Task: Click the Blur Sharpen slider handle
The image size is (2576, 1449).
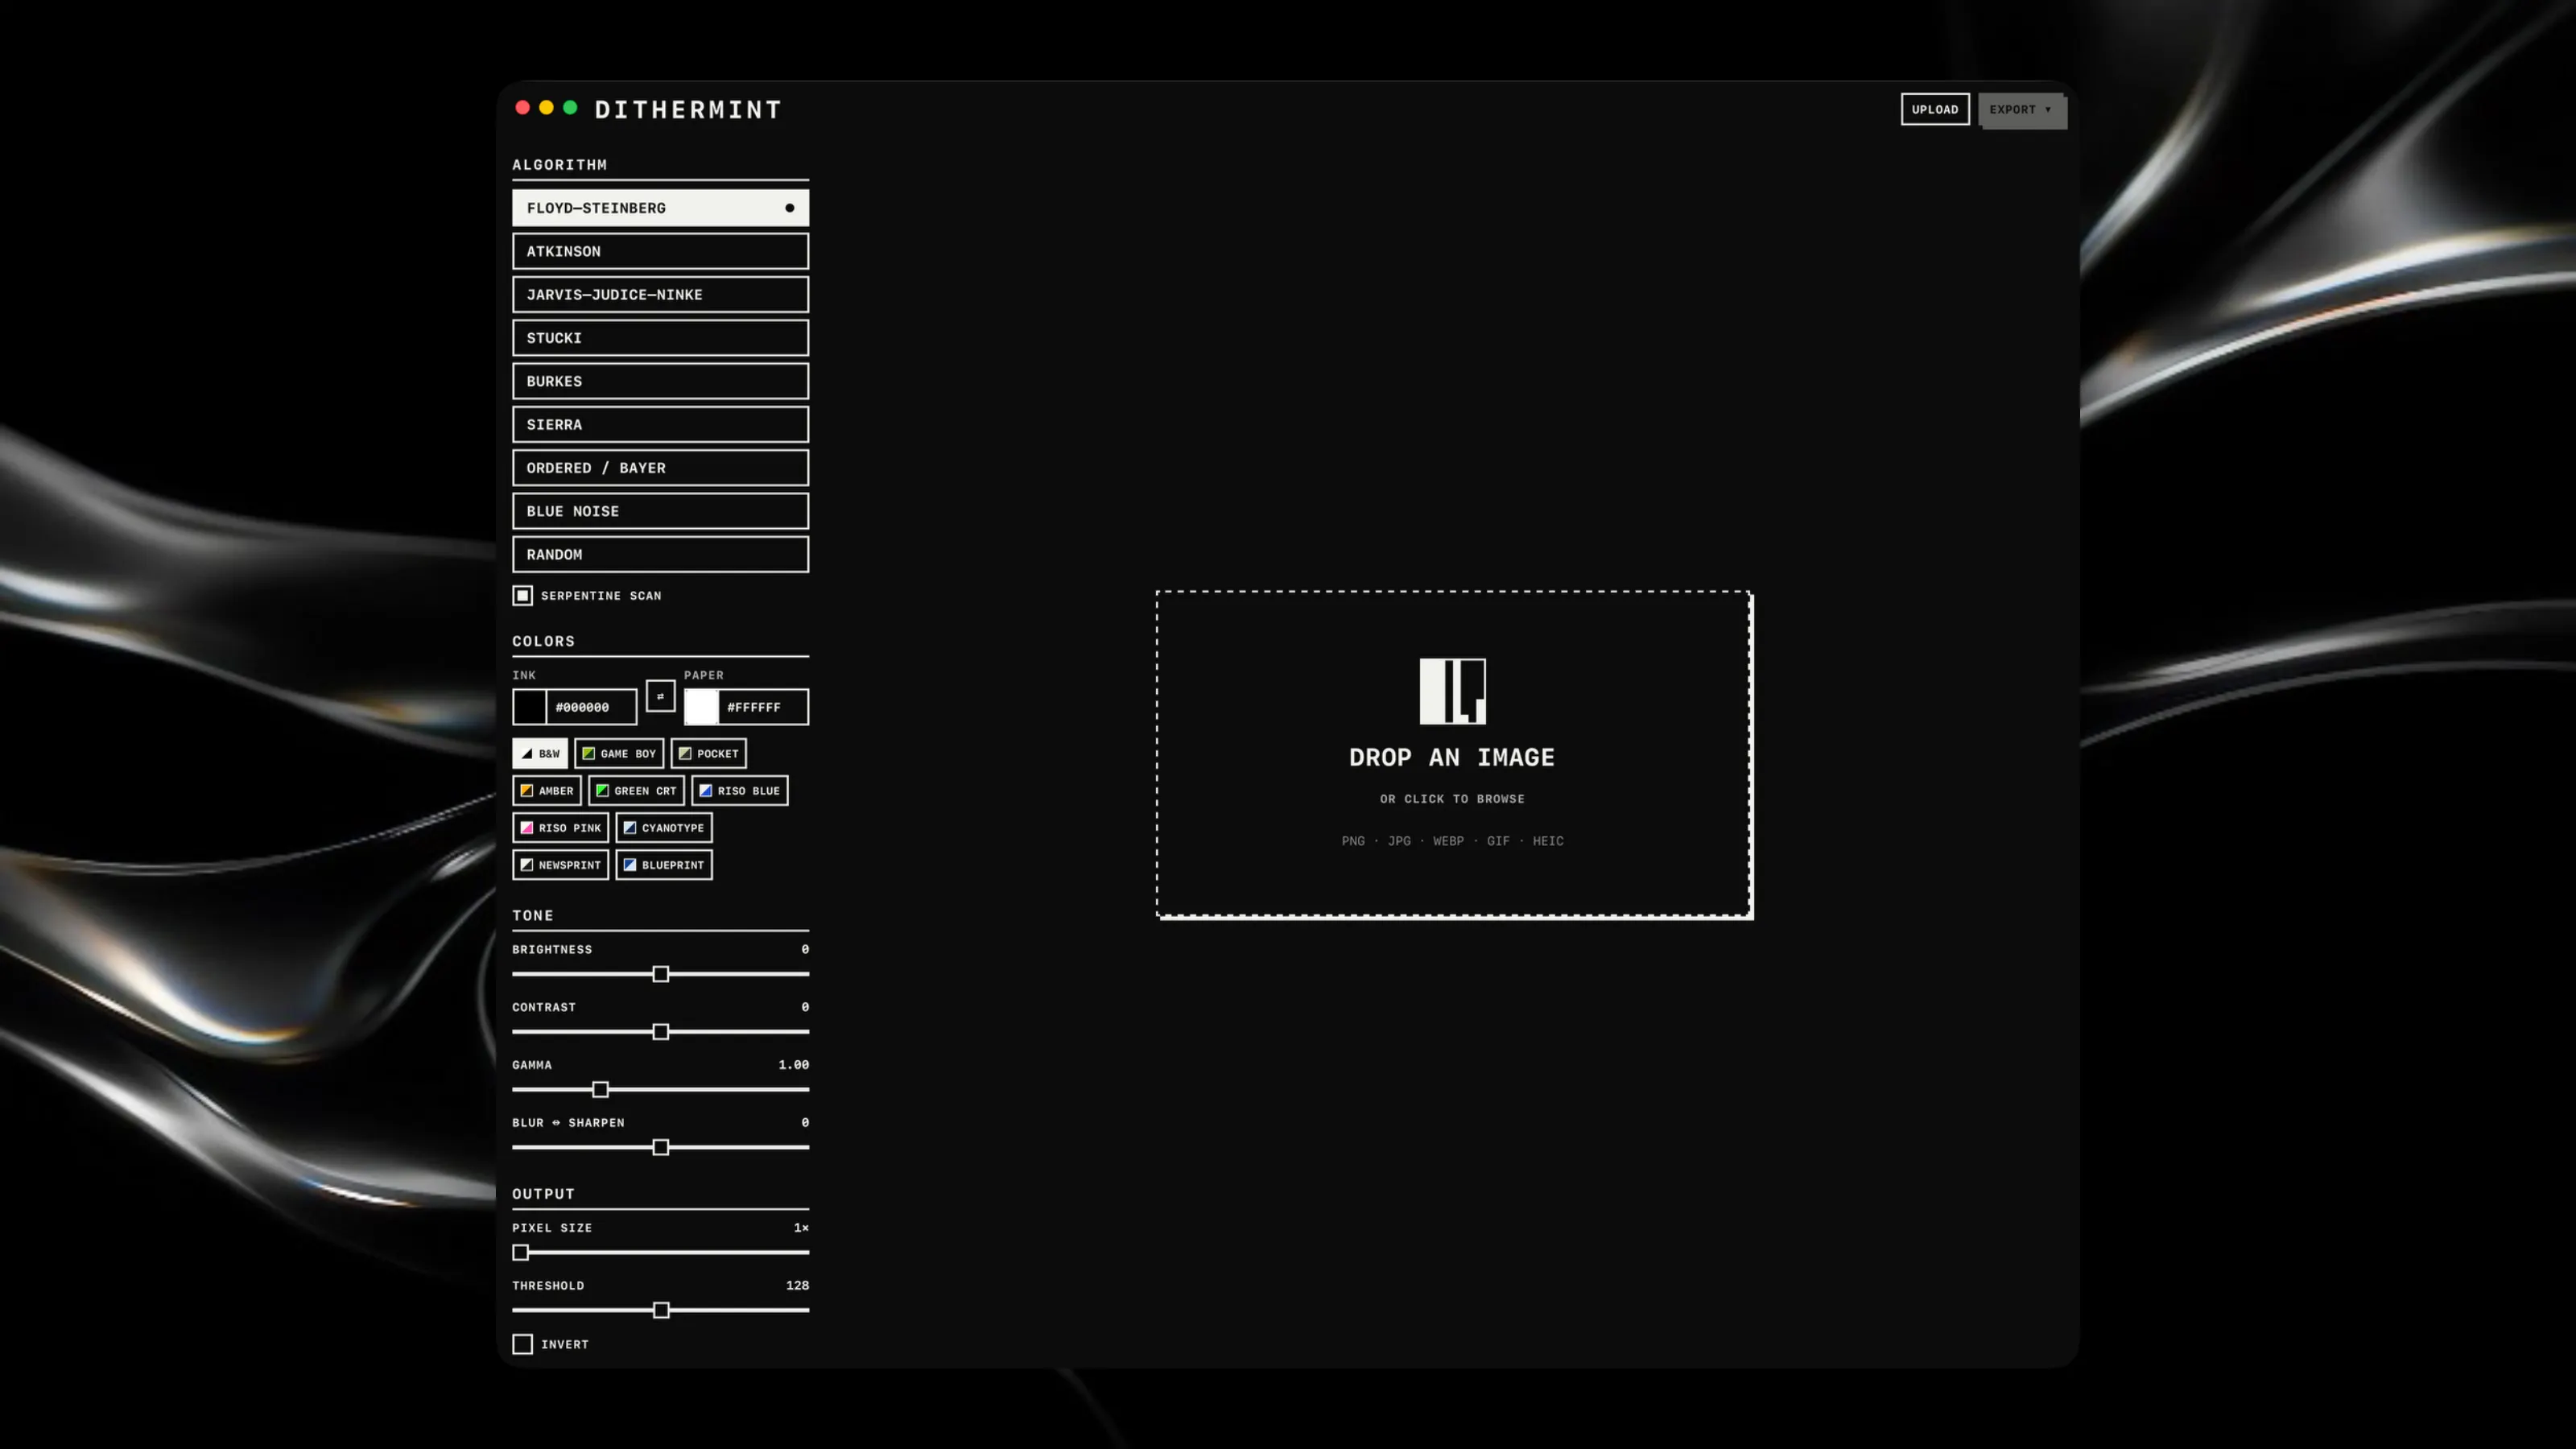Action: click(661, 1147)
